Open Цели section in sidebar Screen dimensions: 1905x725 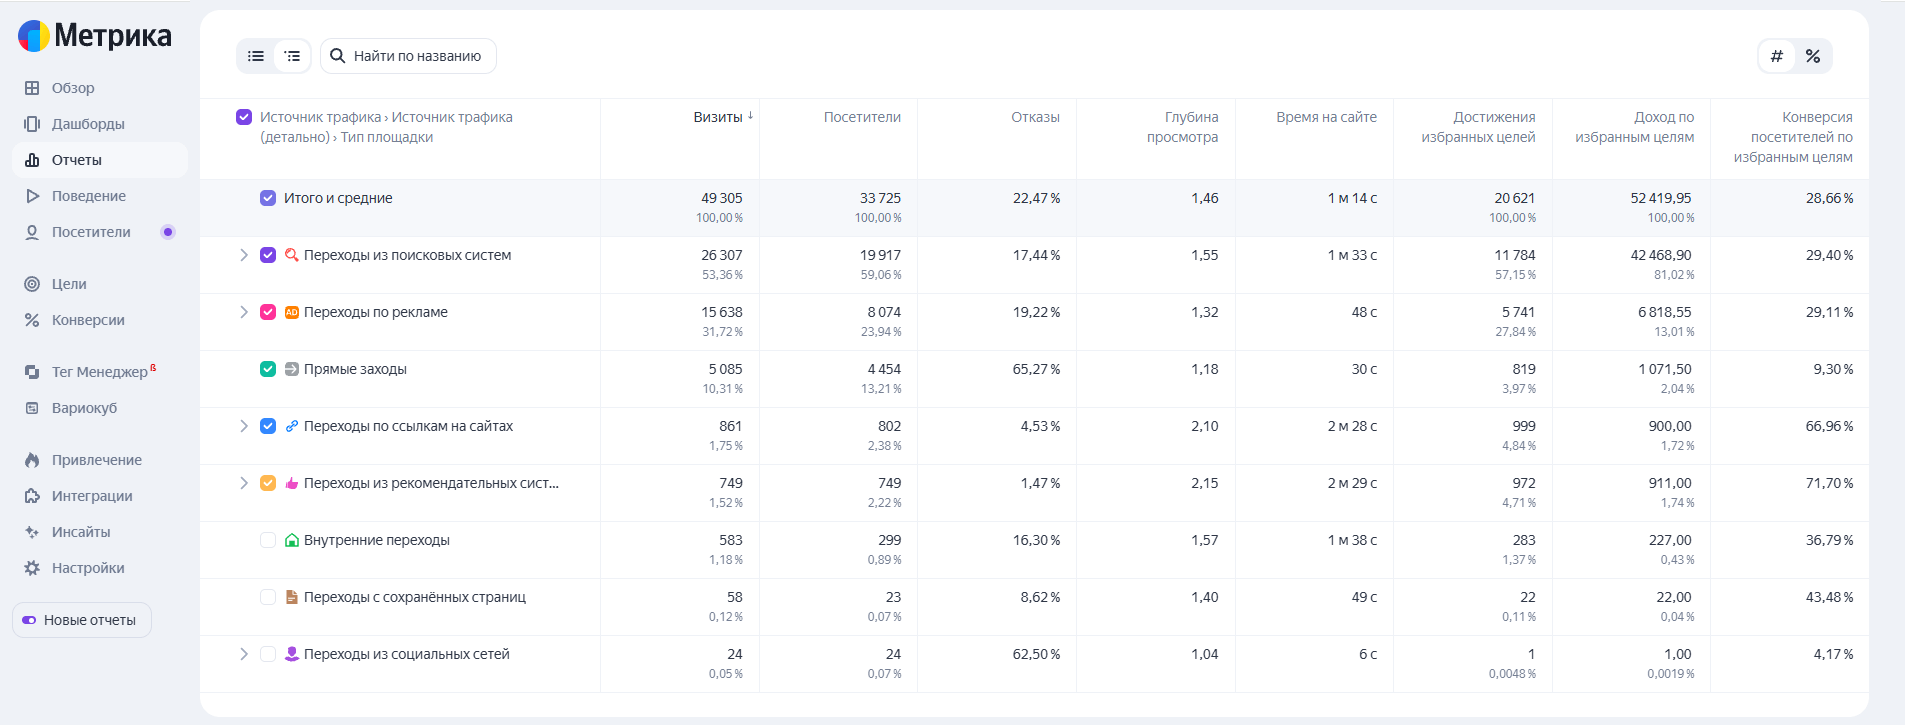[x=69, y=284]
